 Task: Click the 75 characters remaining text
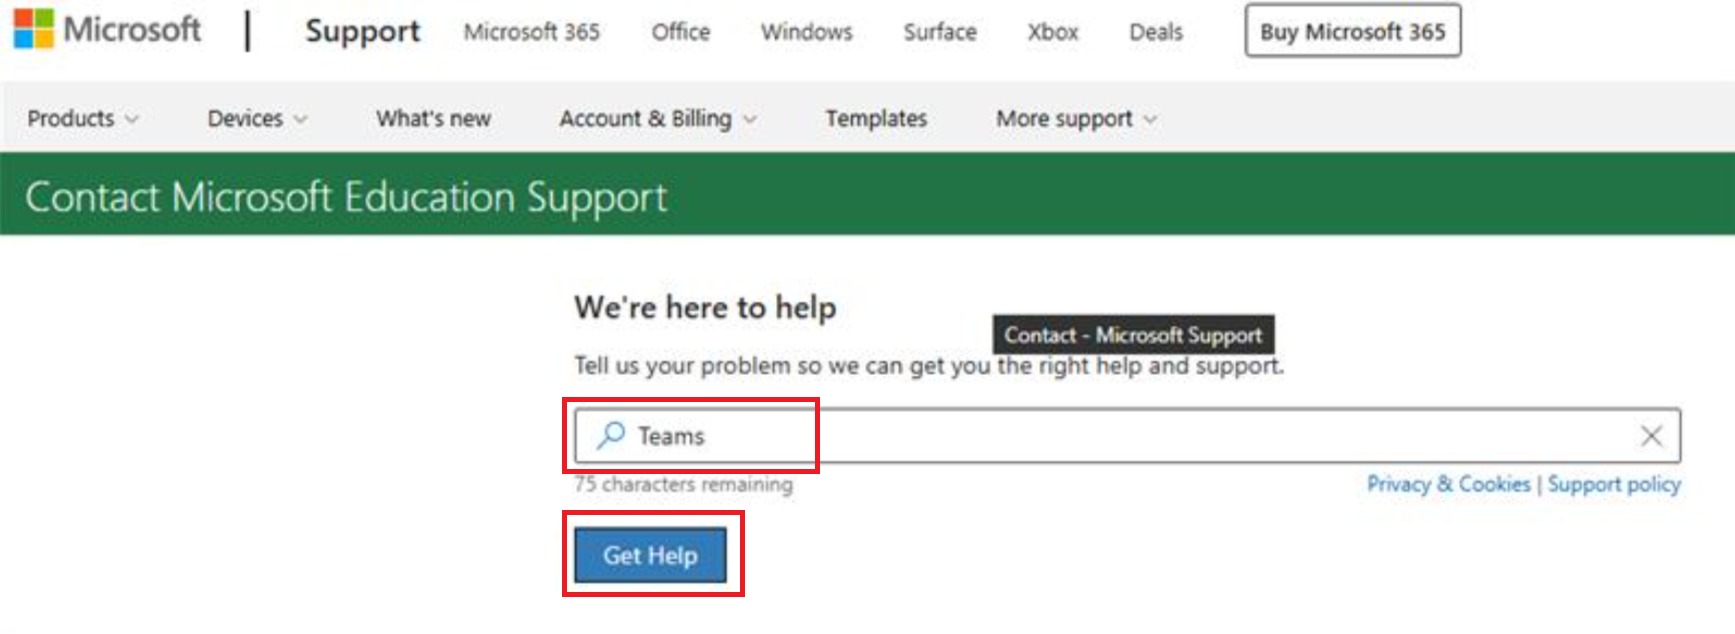(x=683, y=484)
